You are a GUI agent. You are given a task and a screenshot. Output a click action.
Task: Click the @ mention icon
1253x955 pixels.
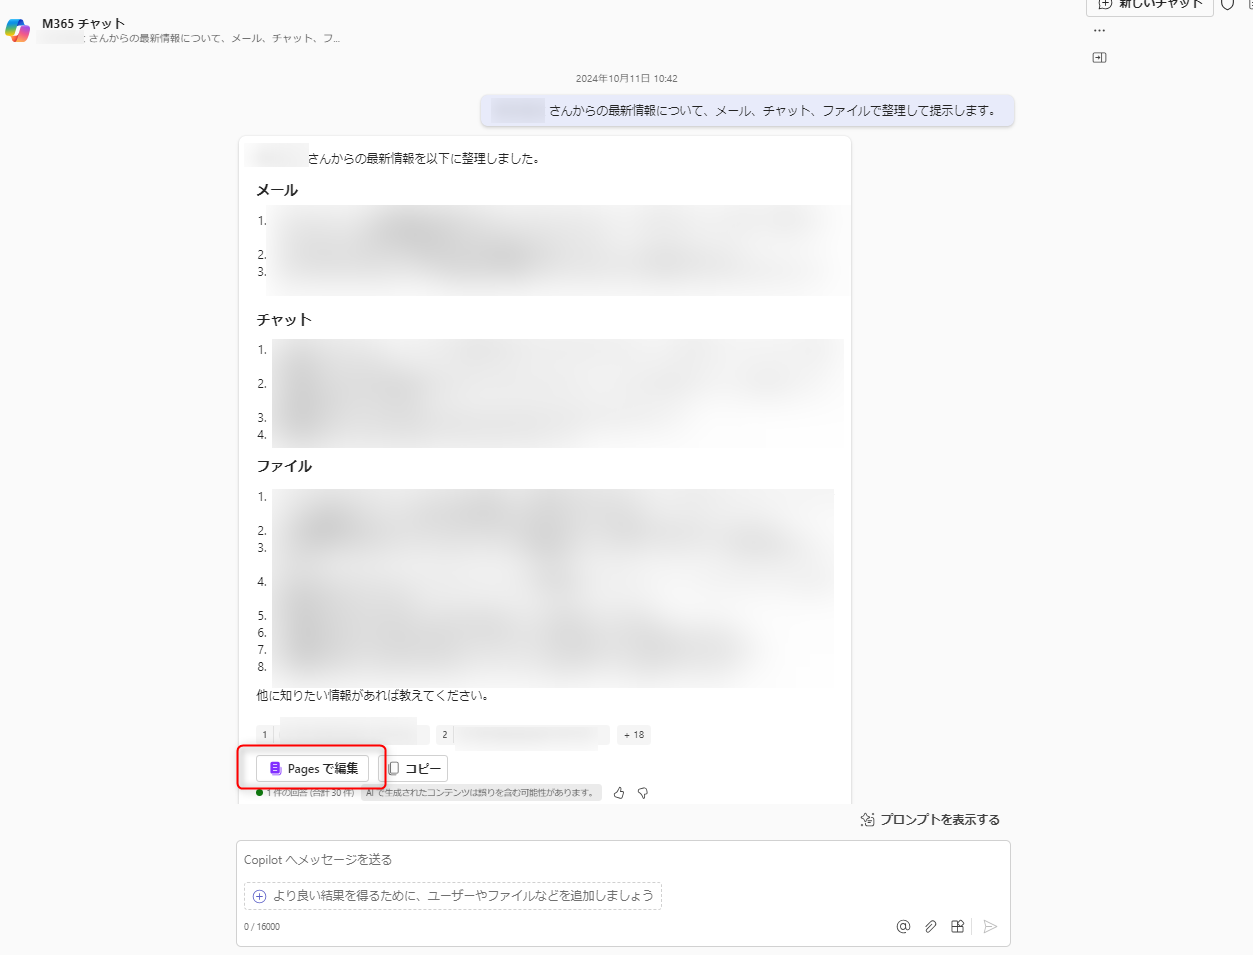903,927
